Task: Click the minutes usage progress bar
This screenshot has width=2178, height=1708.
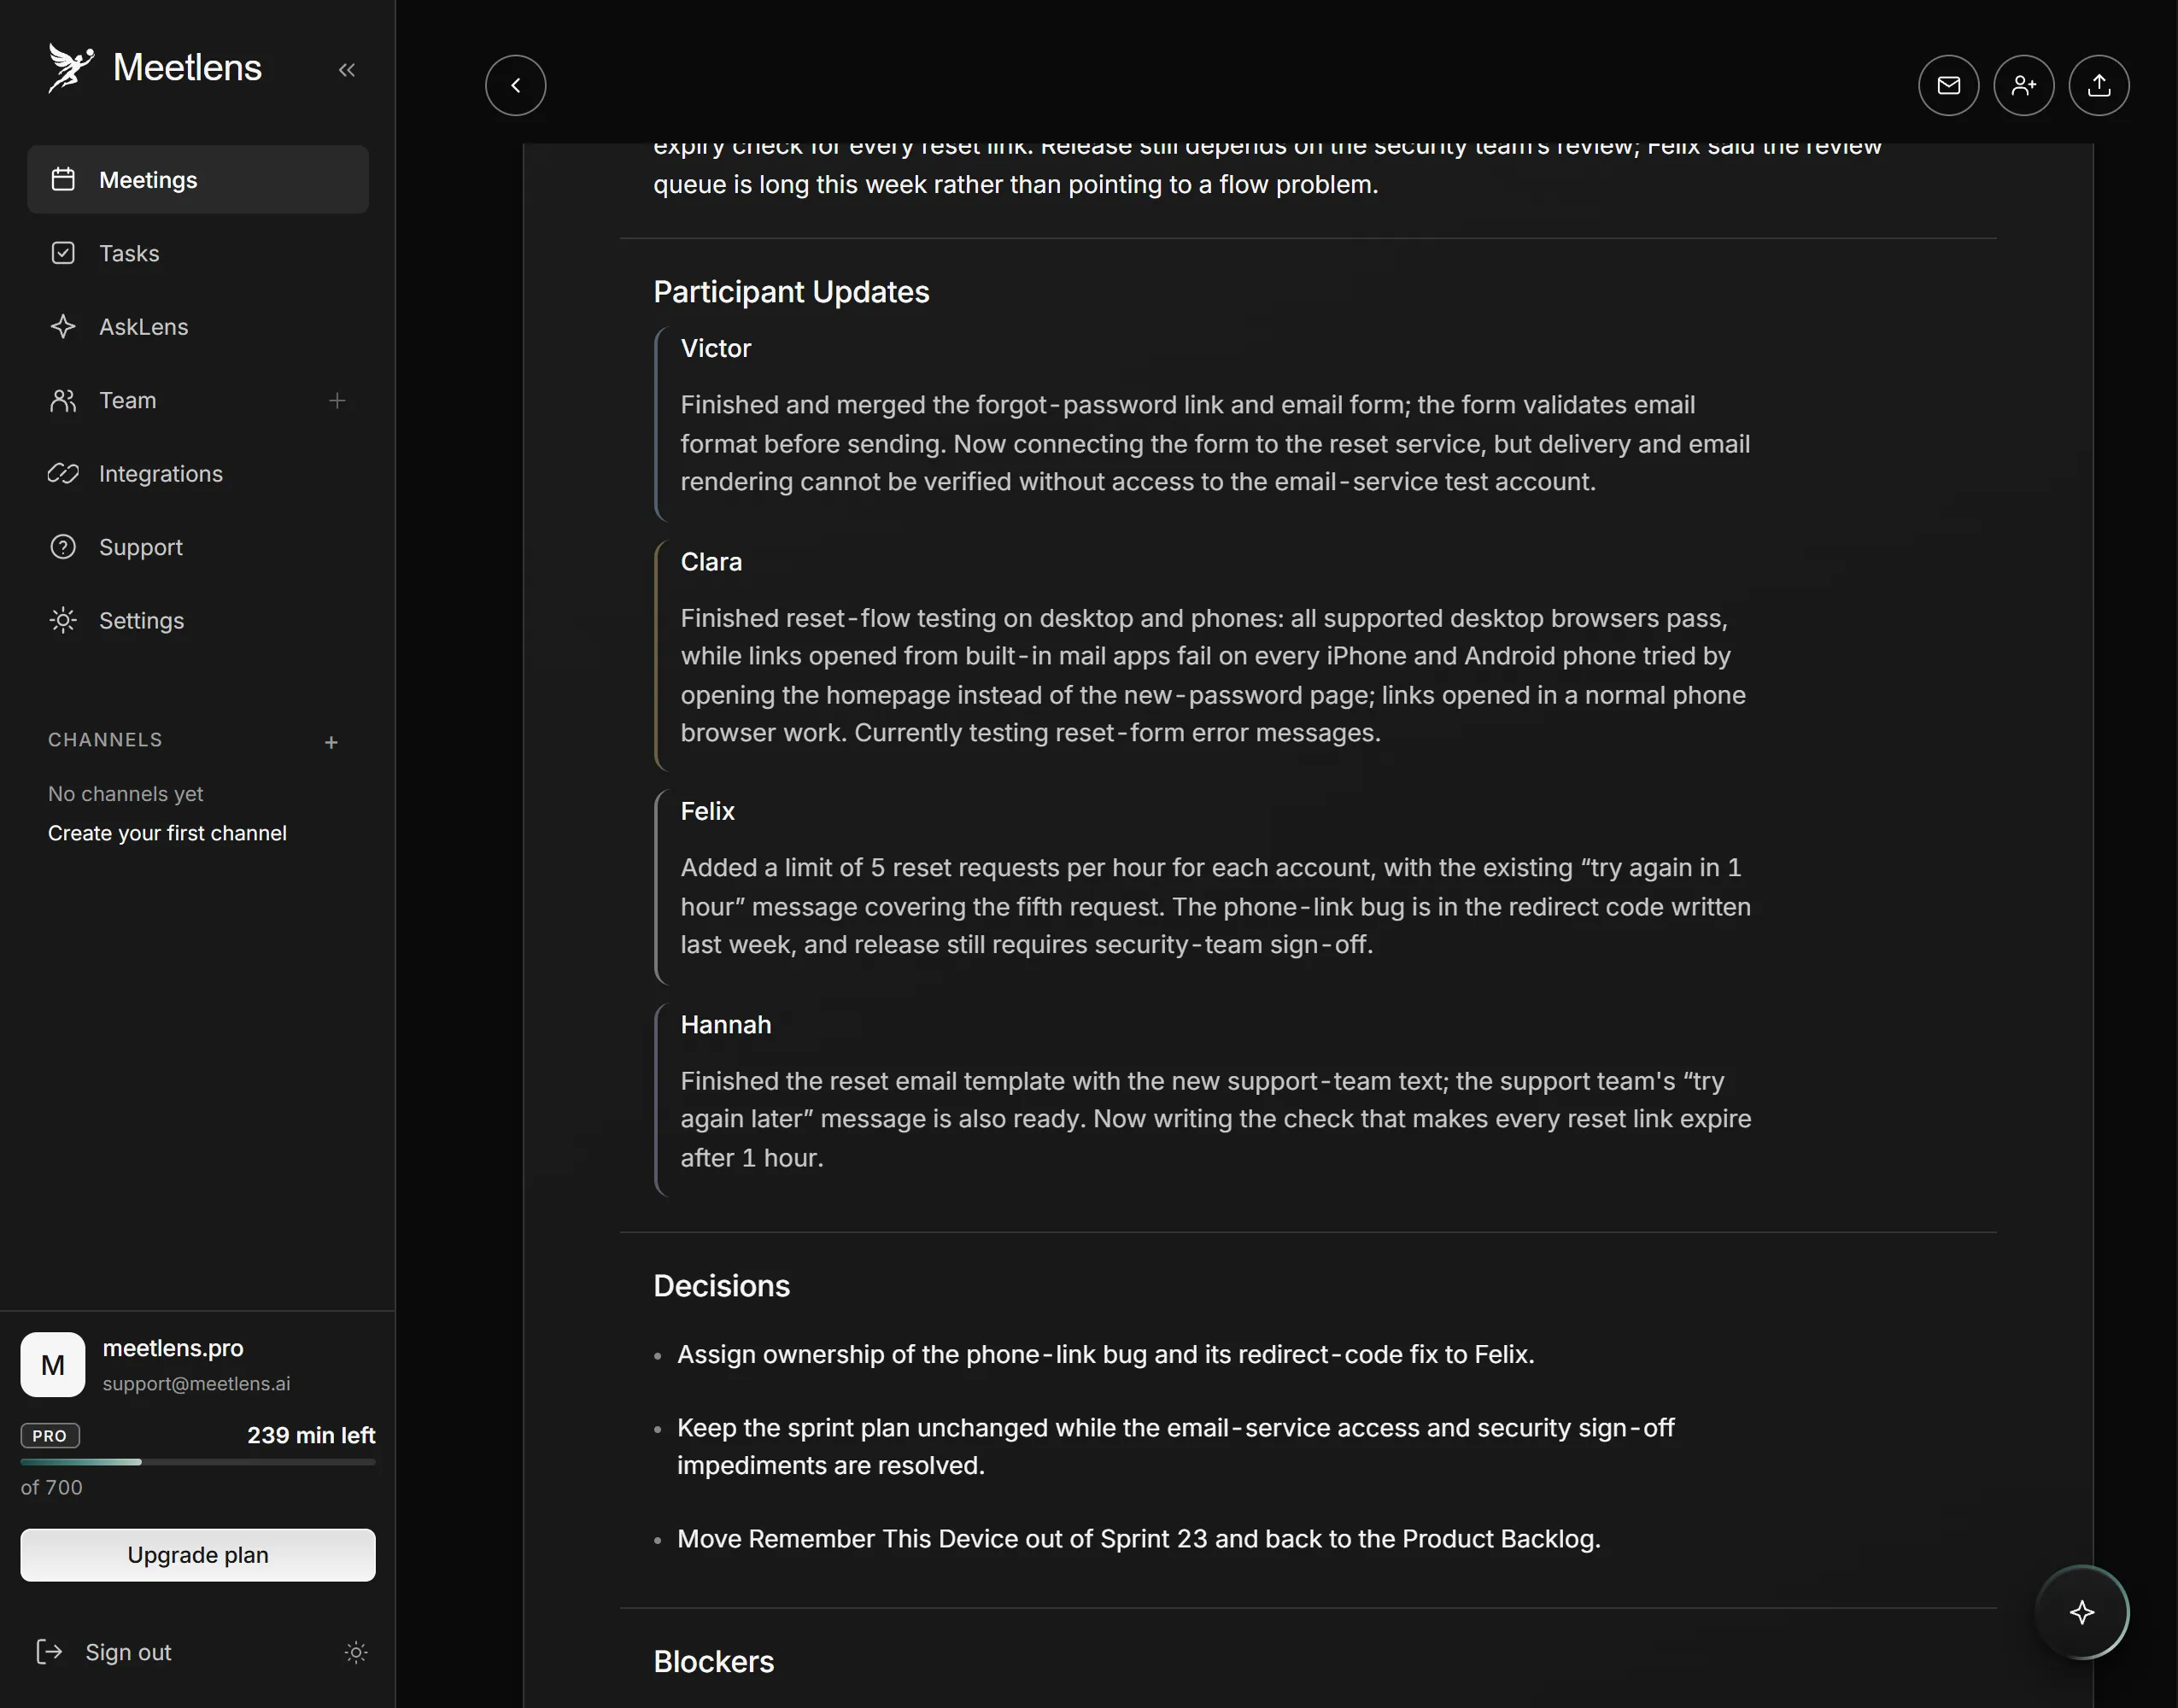Action: (x=198, y=1462)
